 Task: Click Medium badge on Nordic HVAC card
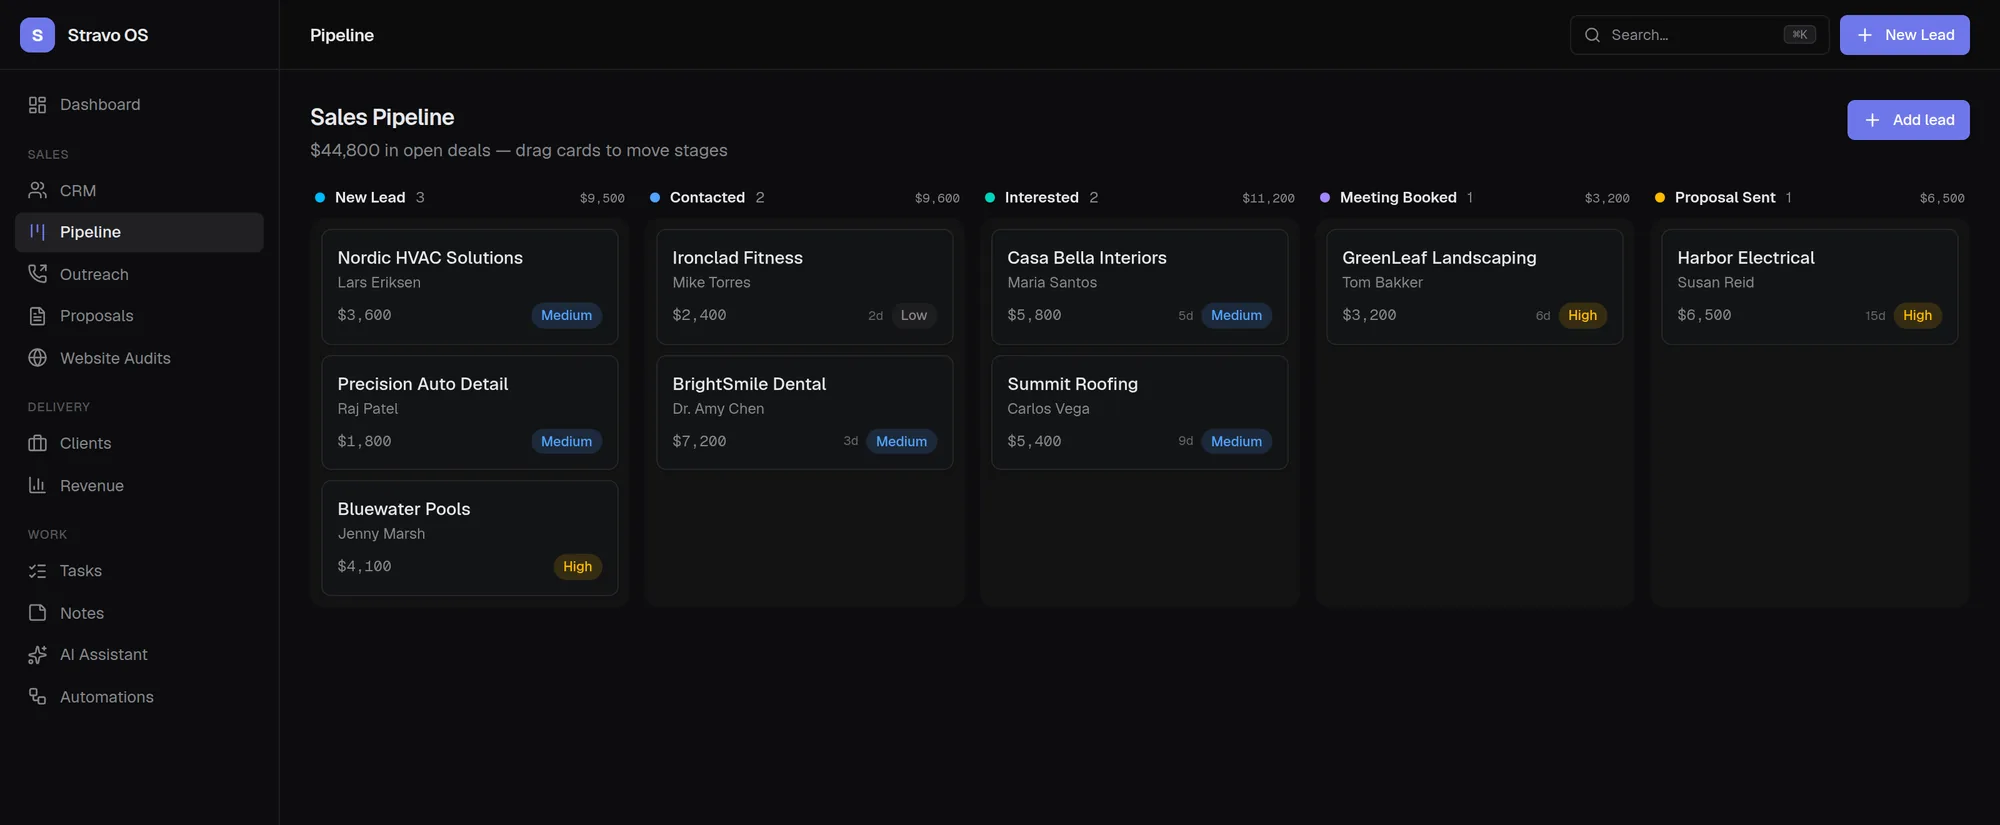click(x=566, y=315)
